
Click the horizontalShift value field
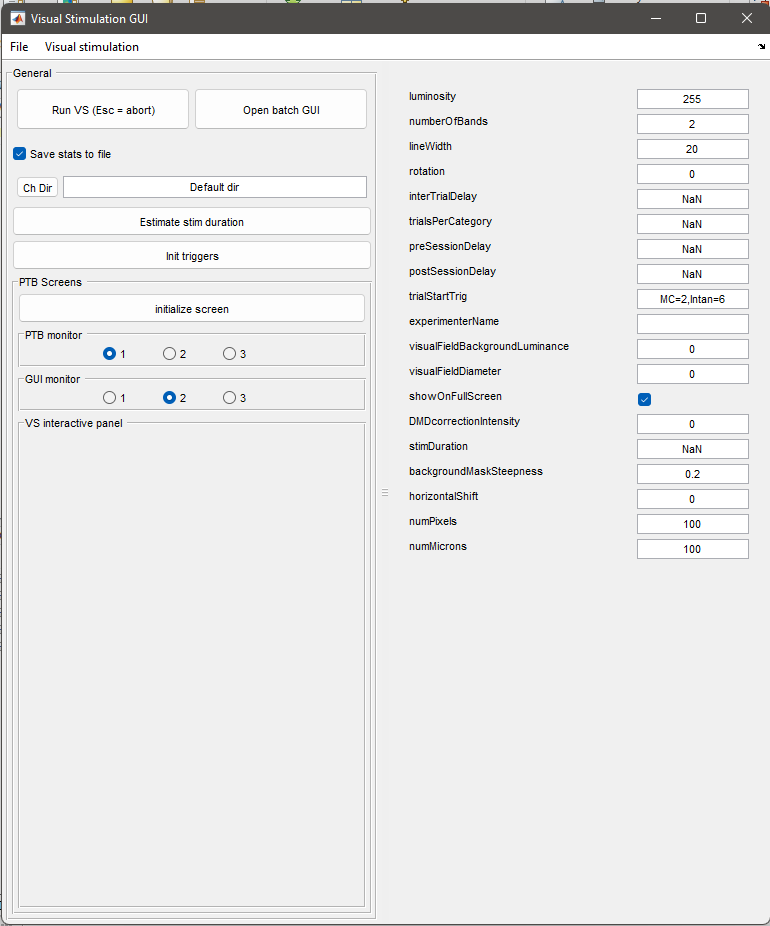(x=693, y=499)
